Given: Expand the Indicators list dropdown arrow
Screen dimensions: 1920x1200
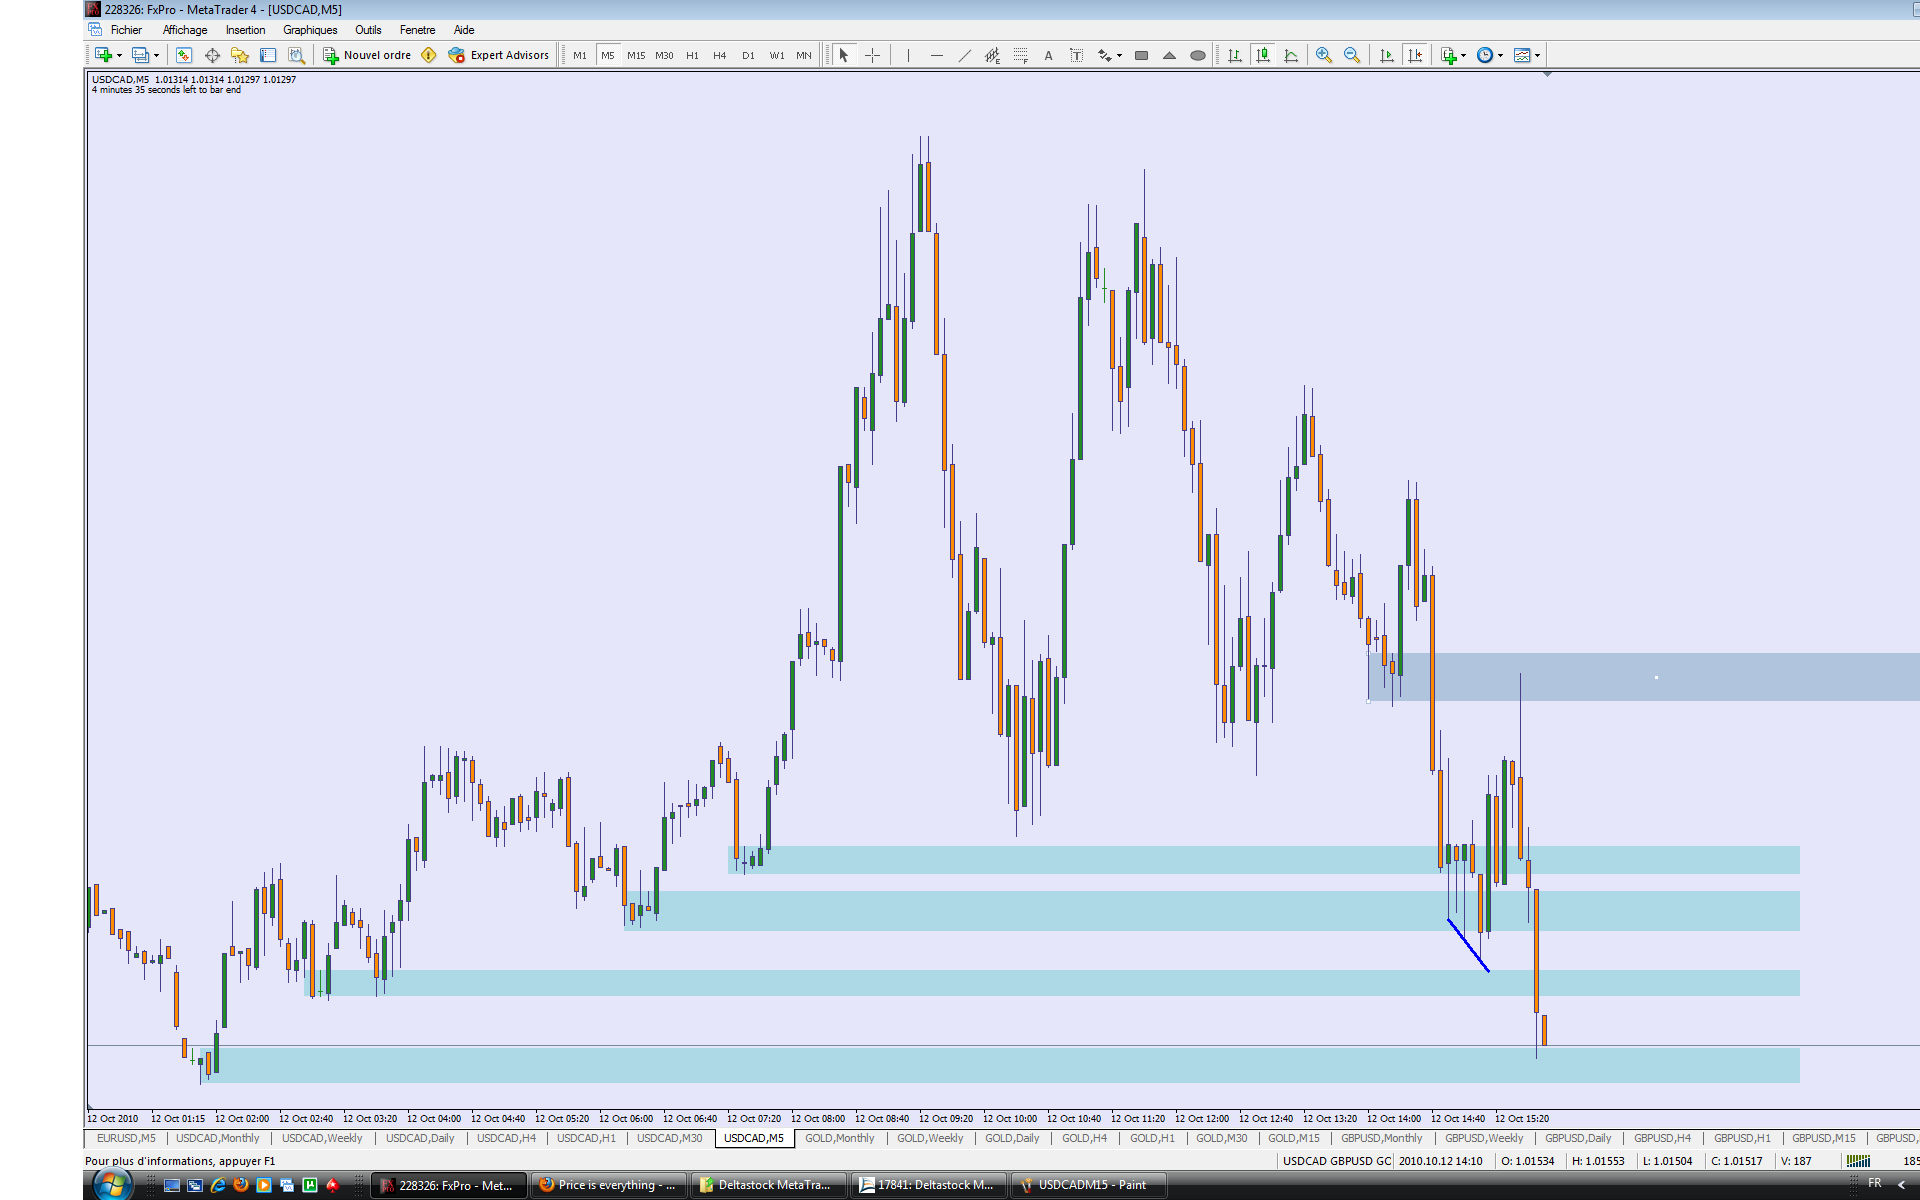Looking at the screenshot, I should tap(1463, 55).
